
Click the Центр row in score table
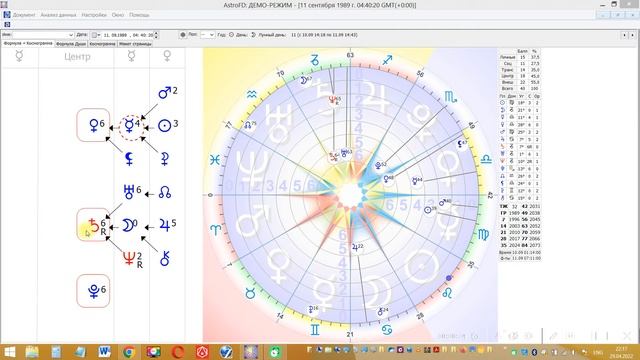click(x=520, y=76)
